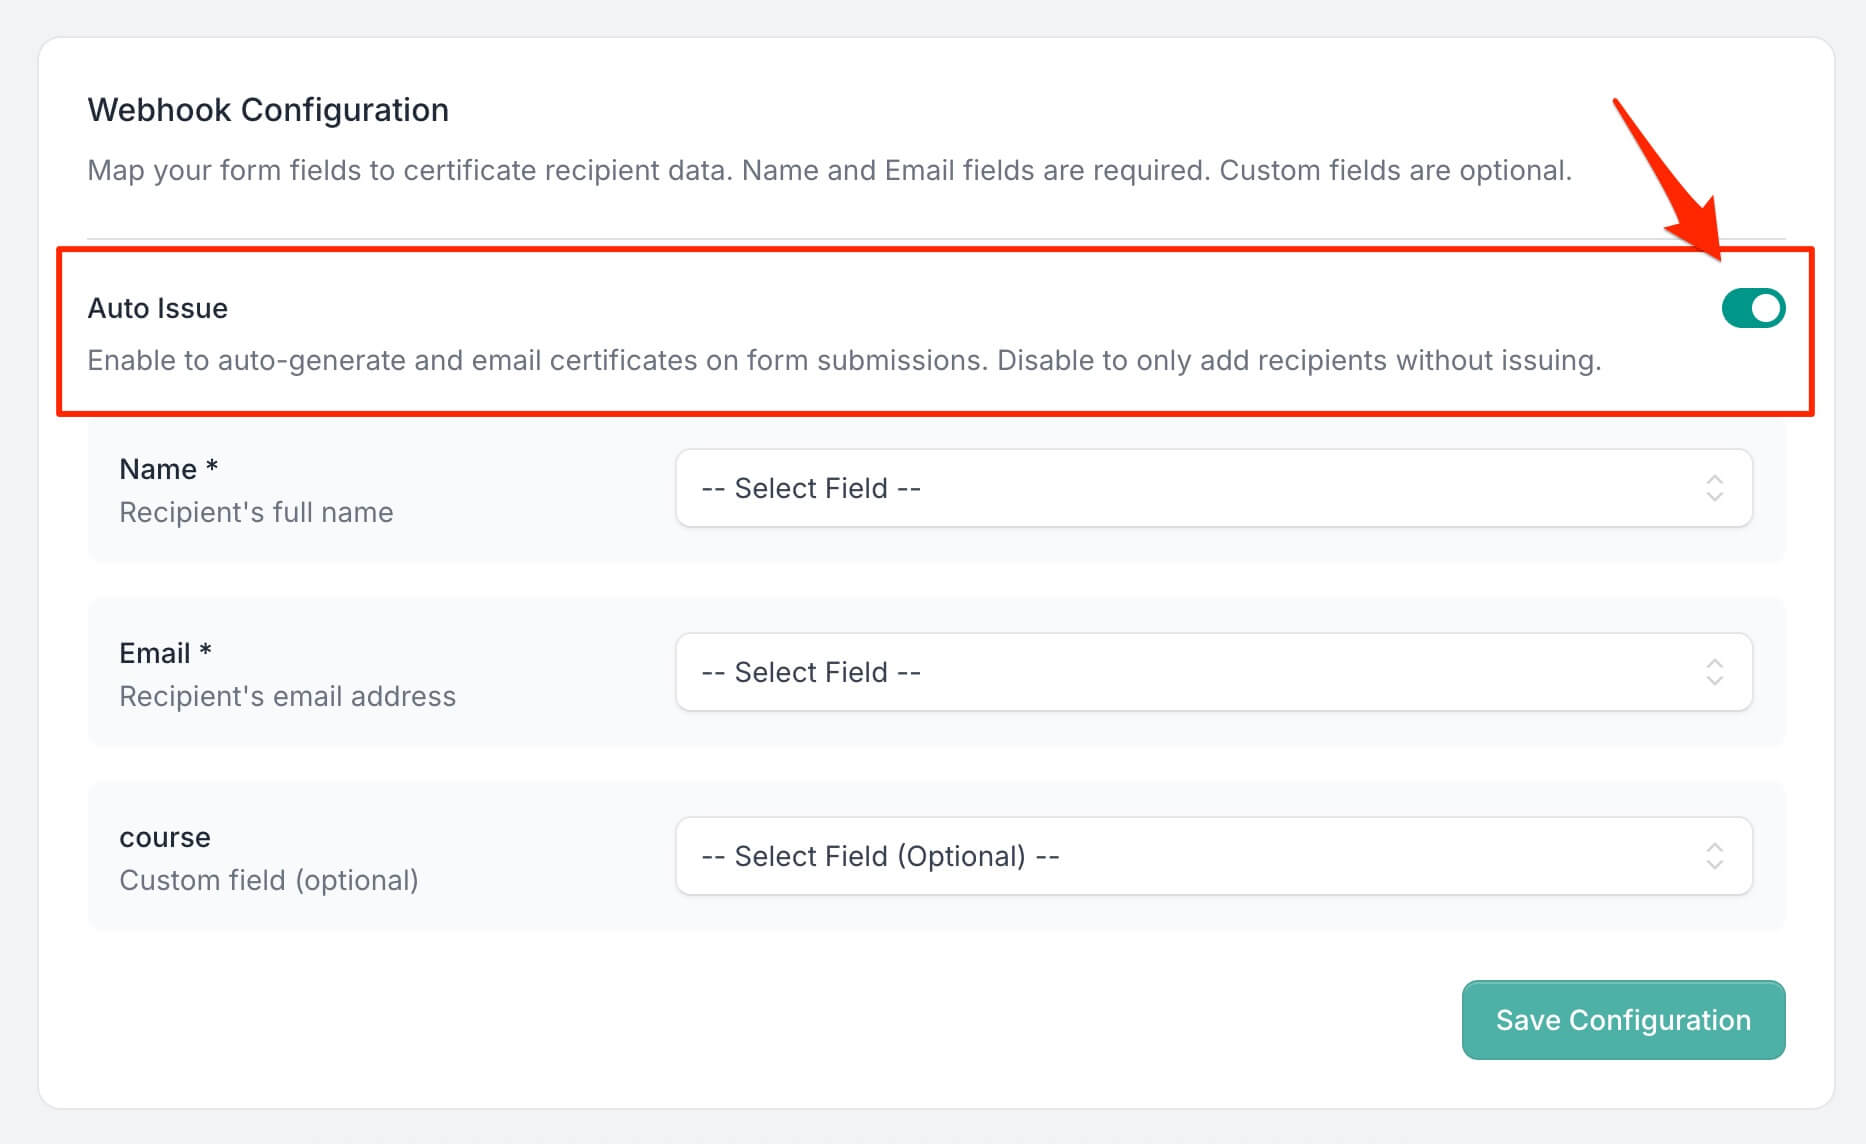The height and width of the screenshot is (1144, 1866).
Task: Click the "Map your form fields" instructions text
Action: 829,170
